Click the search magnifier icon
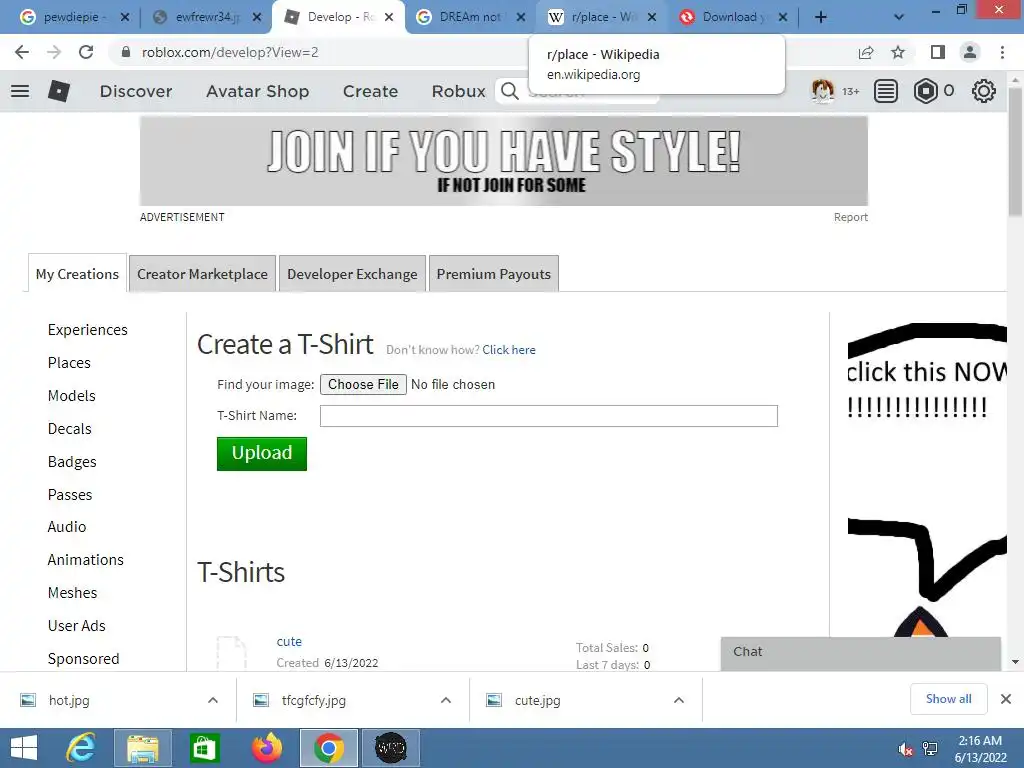 coord(510,91)
